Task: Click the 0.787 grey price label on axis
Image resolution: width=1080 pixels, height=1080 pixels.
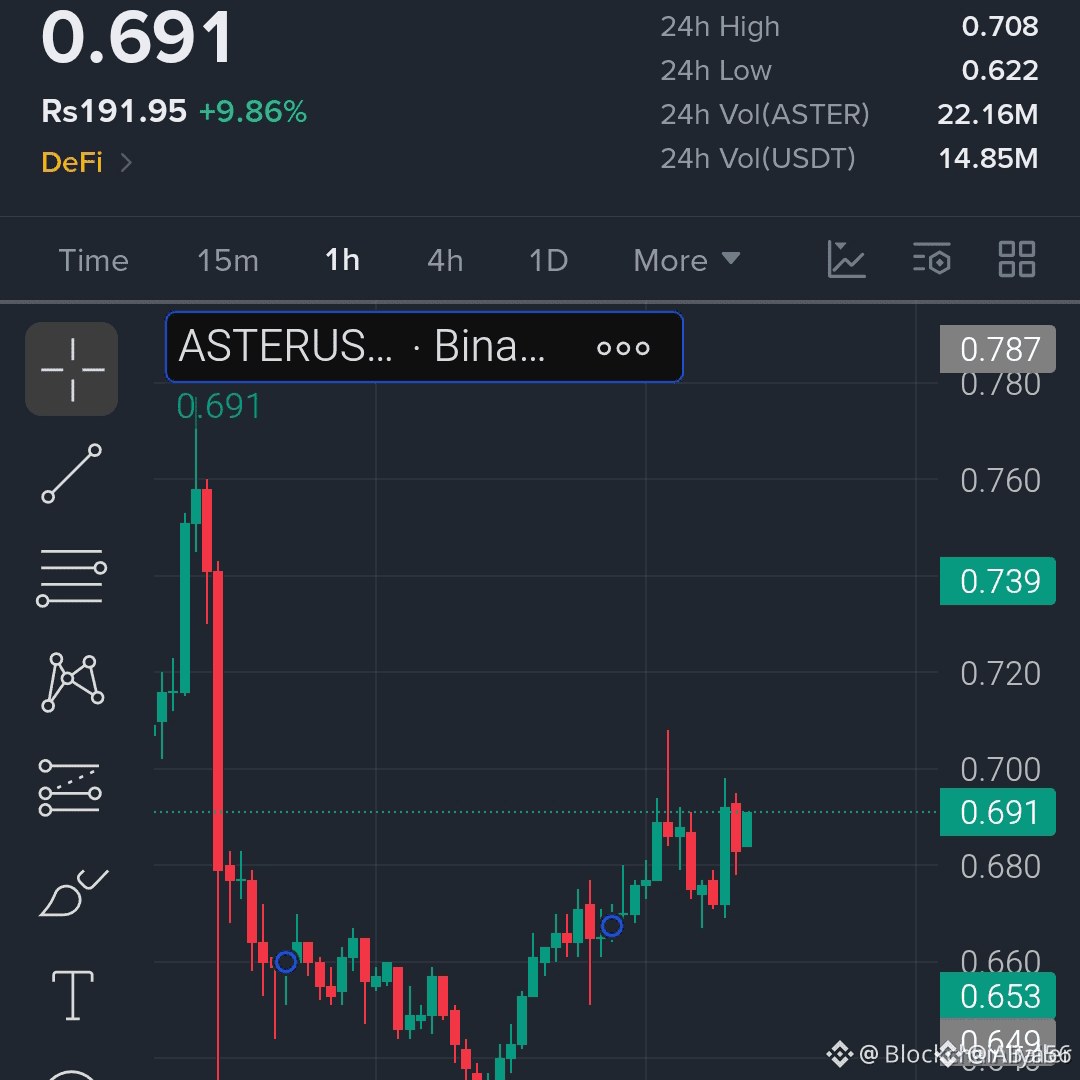Action: tap(998, 349)
